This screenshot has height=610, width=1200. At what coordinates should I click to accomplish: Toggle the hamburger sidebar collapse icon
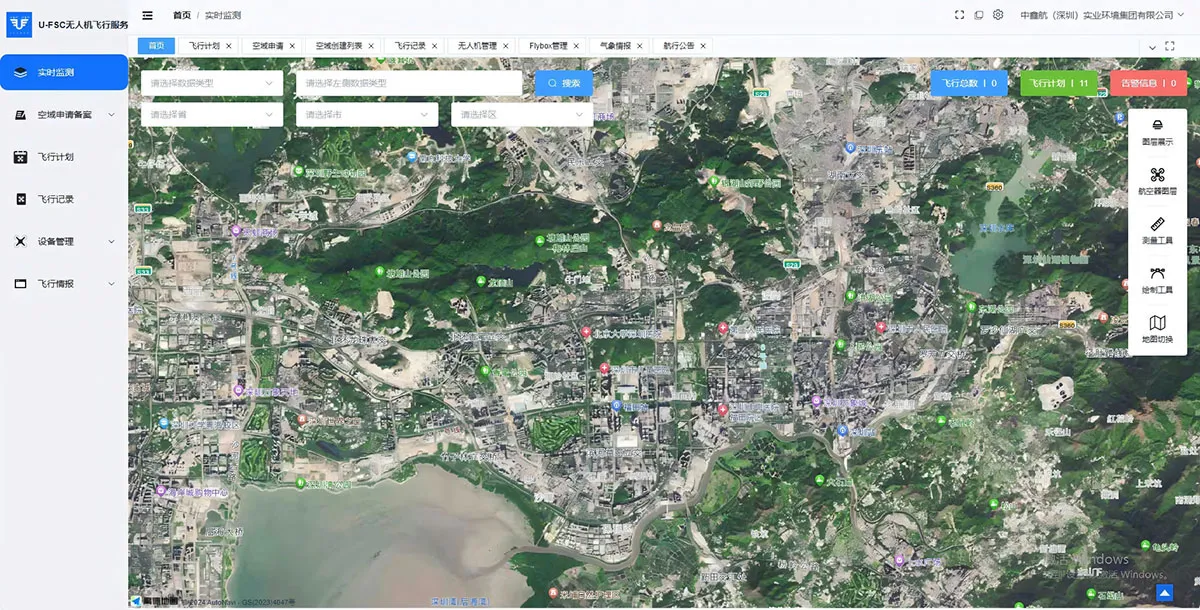click(x=148, y=15)
